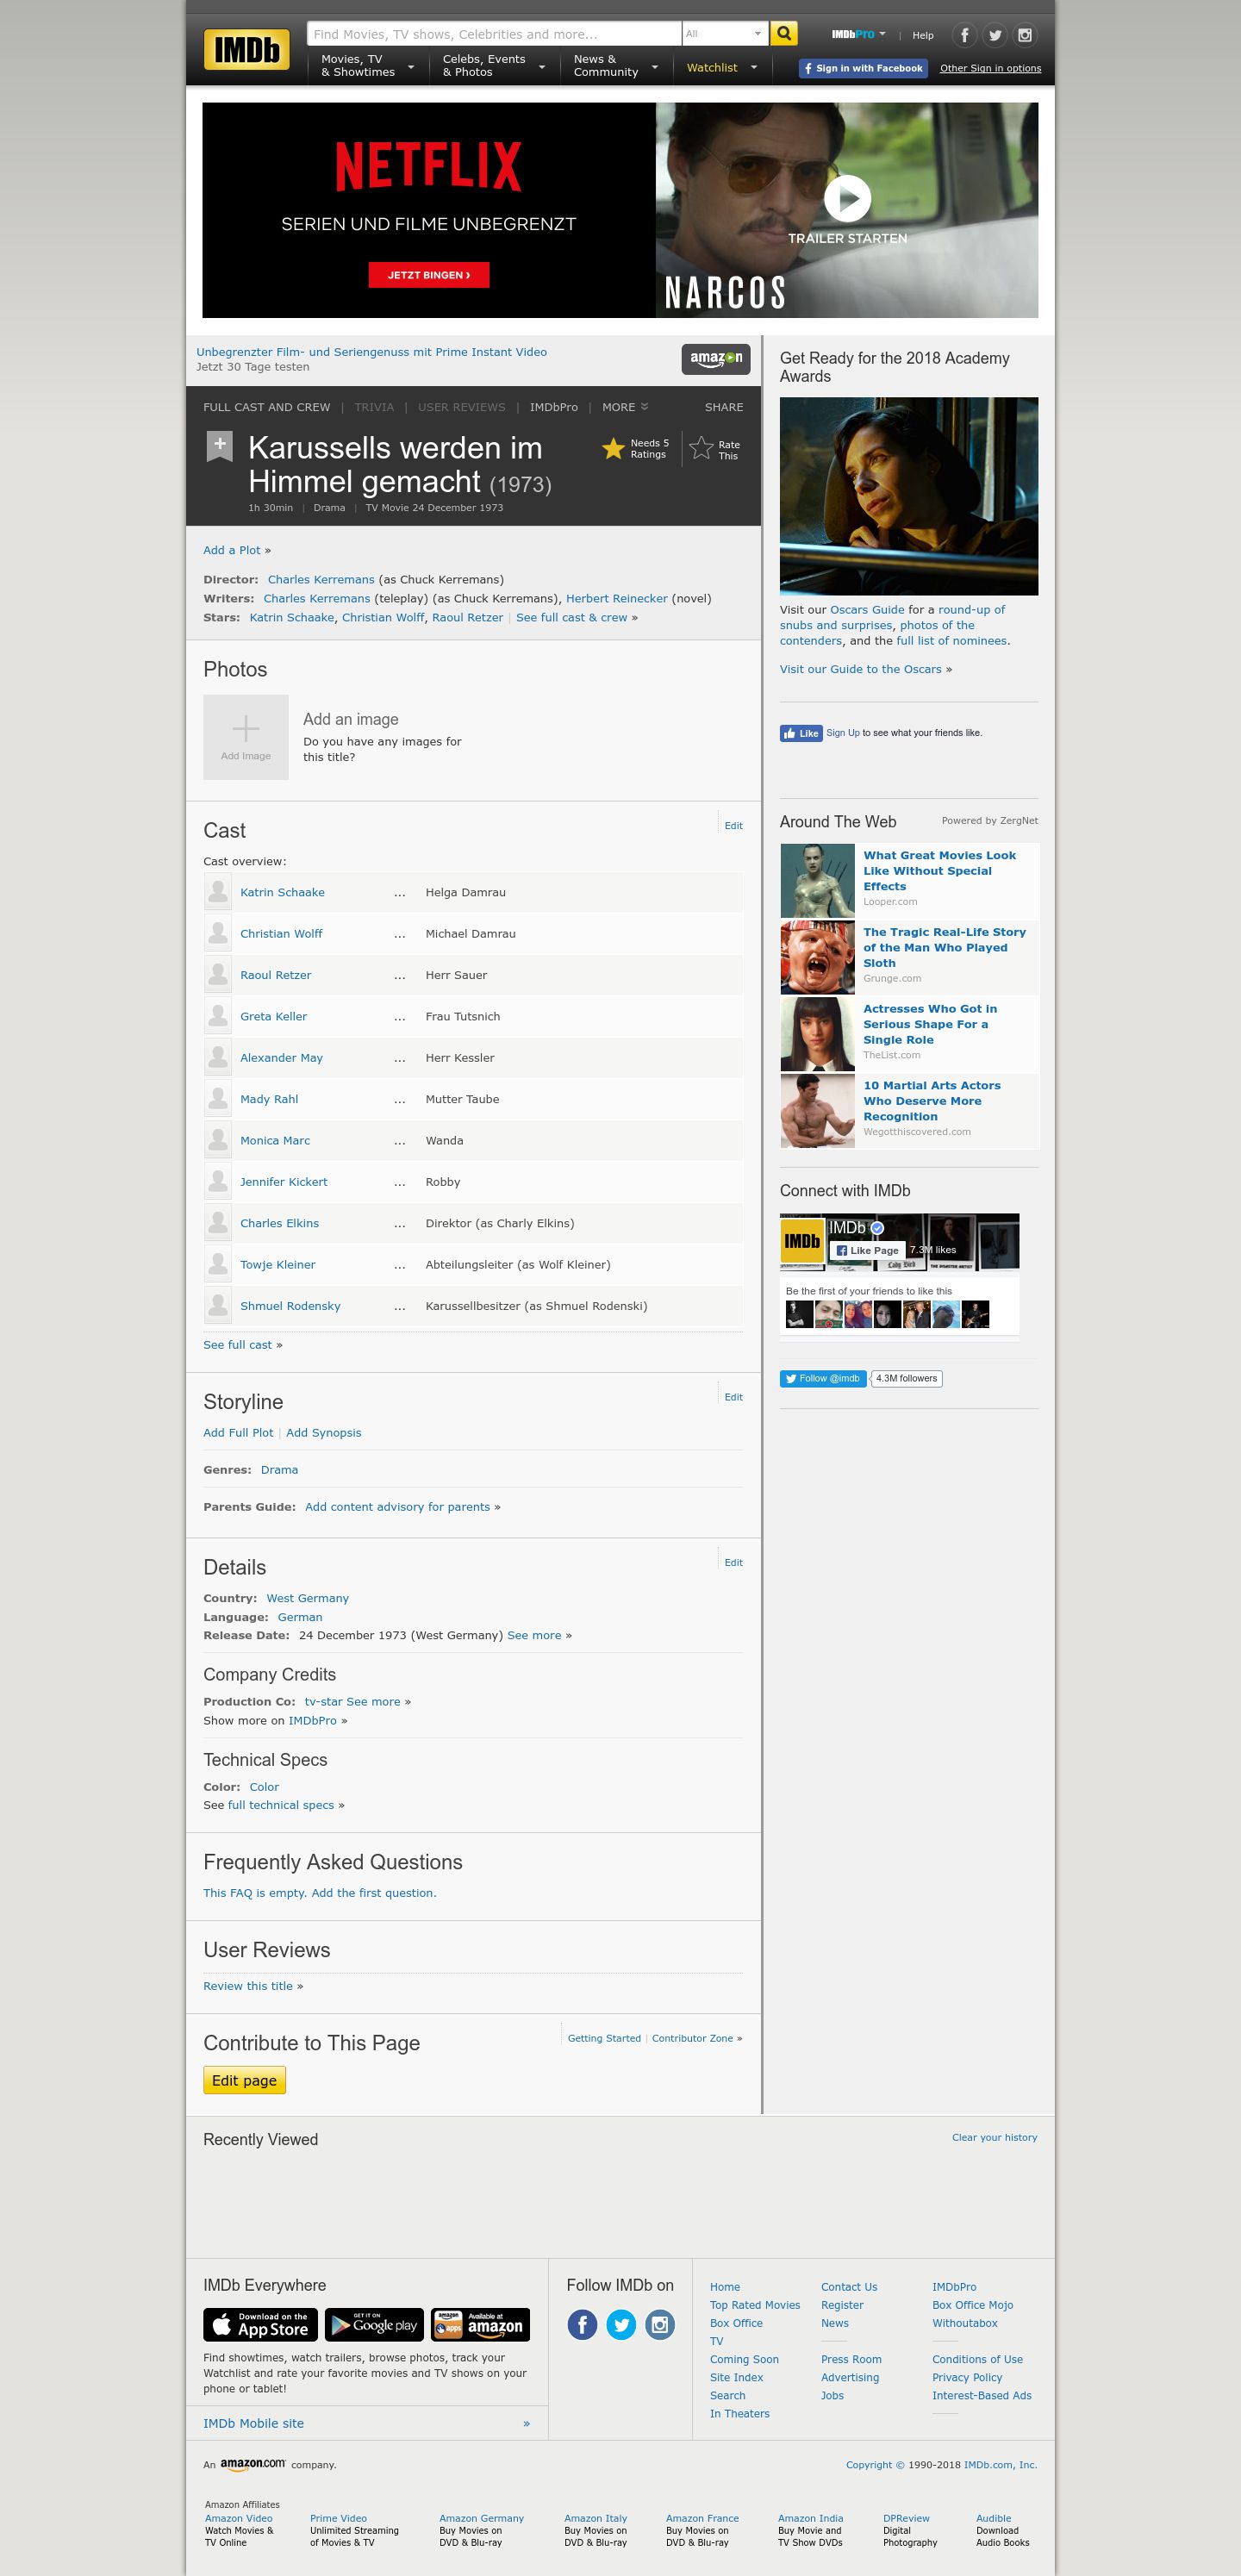The width and height of the screenshot is (1241, 2576).
Task: Click Edit link in Cast section
Action: coord(733,826)
